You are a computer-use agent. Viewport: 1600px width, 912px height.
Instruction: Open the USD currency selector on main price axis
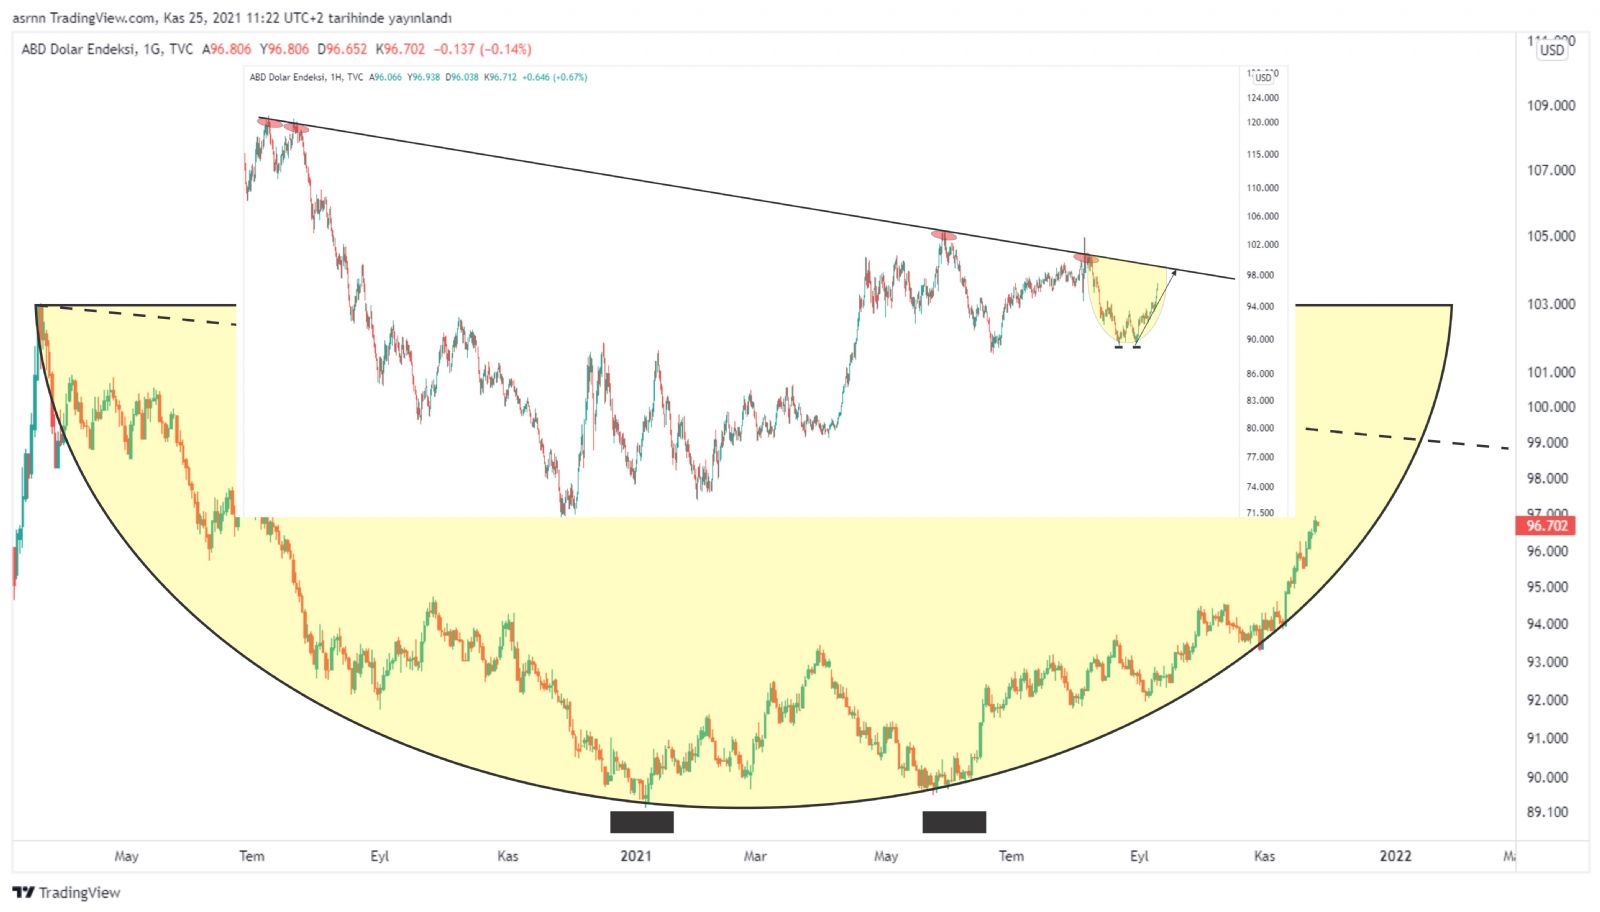(x=1552, y=50)
